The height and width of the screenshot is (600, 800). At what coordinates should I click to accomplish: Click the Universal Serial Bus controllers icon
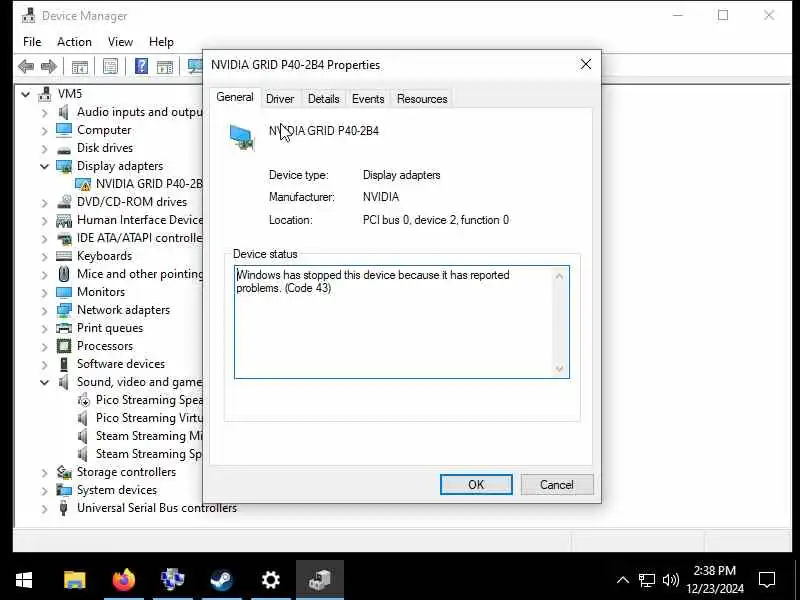[x=64, y=508]
